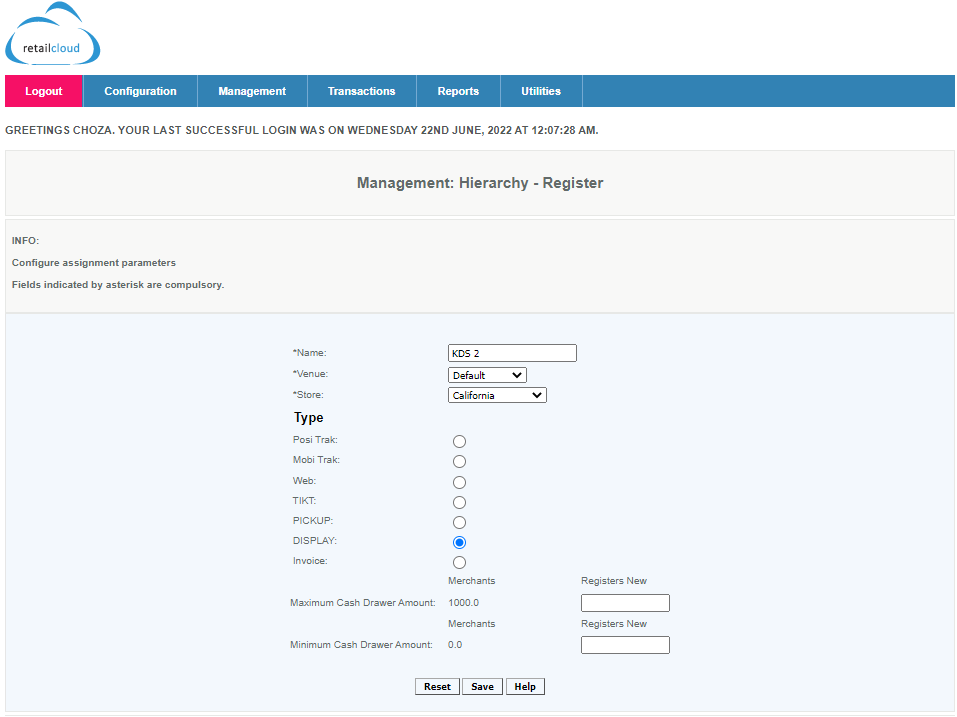Open the Transactions menu
Screen dimensions: 957x717
[x=361, y=91]
